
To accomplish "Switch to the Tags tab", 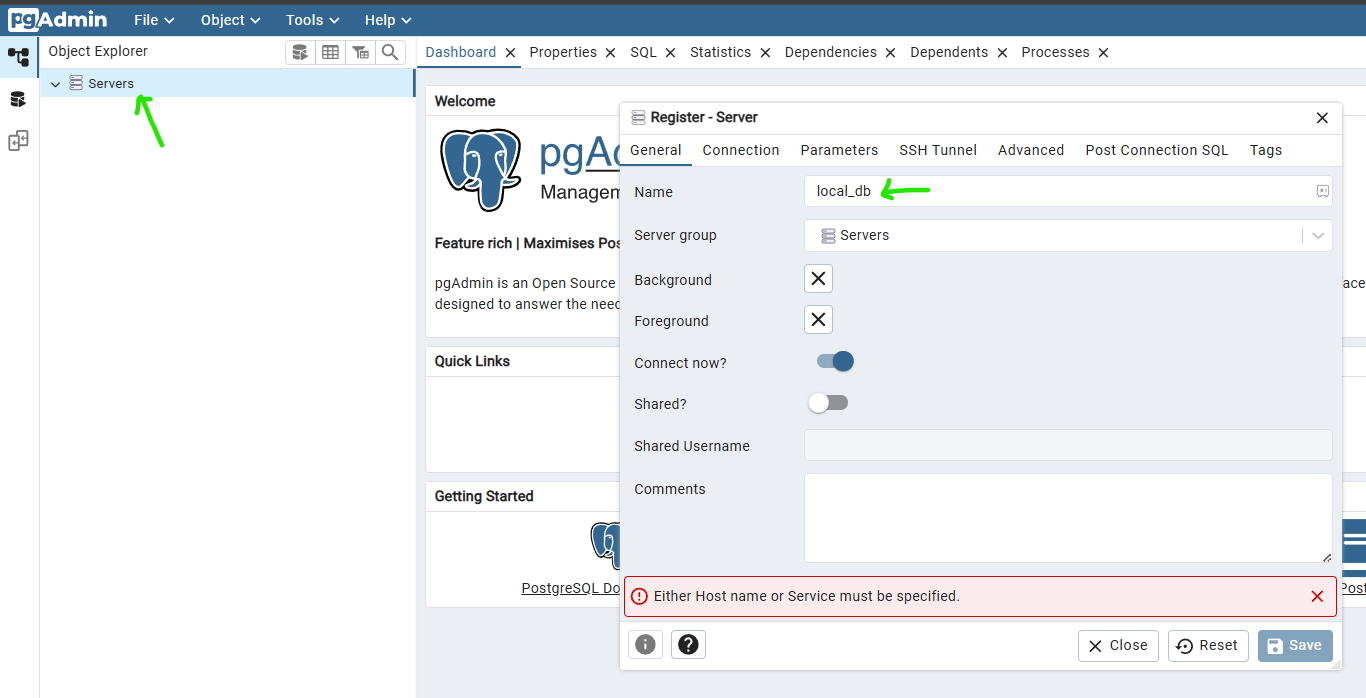I will pos(1266,150).
